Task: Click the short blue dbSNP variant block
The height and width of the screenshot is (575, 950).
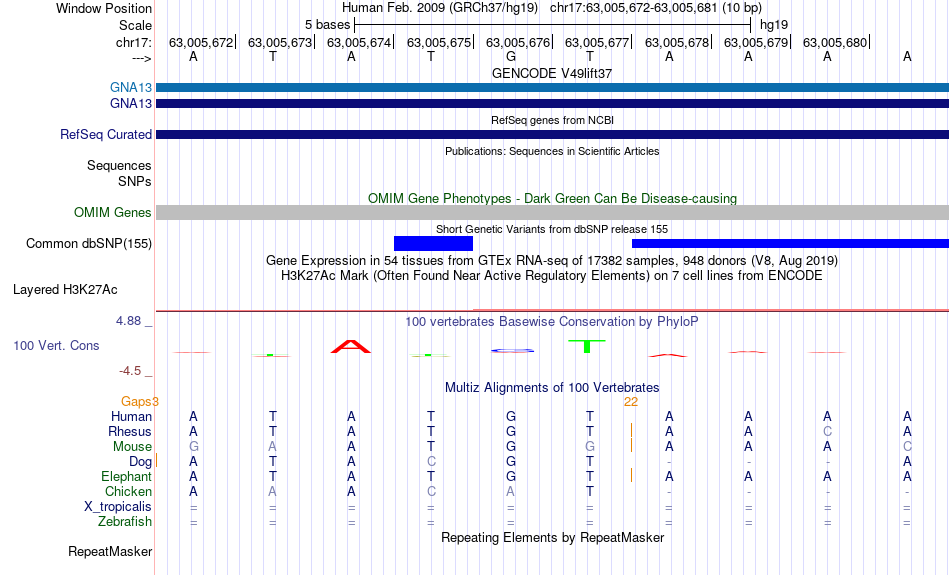Action: click(433, 244)
